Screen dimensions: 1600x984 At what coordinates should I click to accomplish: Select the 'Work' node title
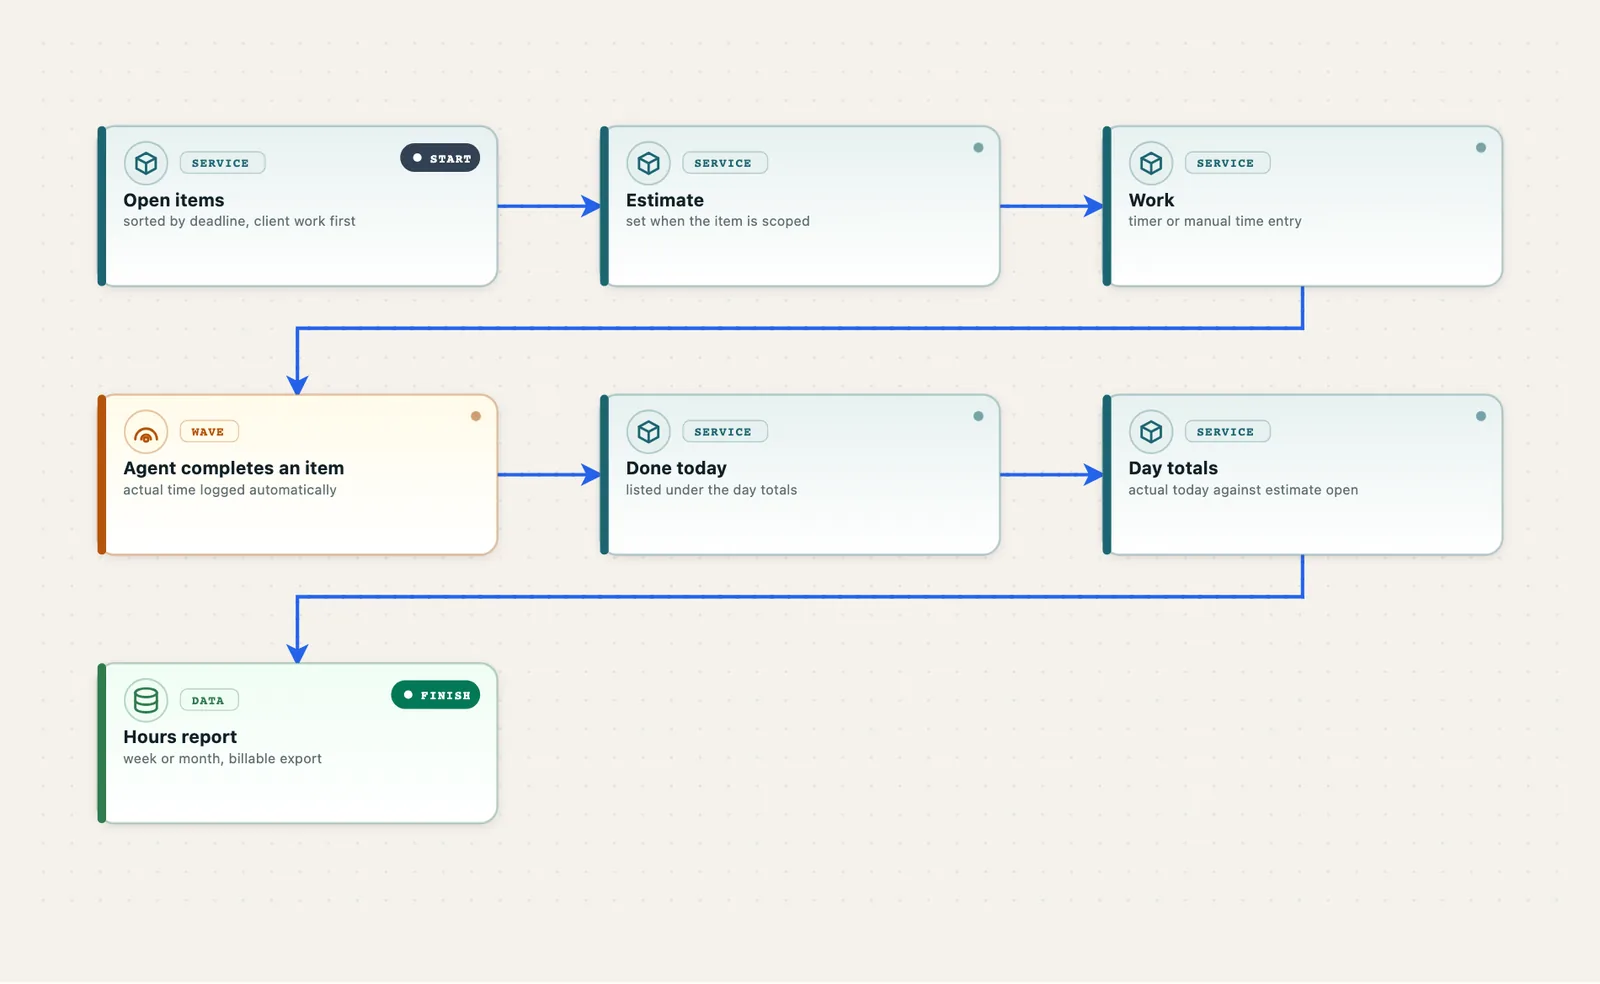(x=1151, y=200)
